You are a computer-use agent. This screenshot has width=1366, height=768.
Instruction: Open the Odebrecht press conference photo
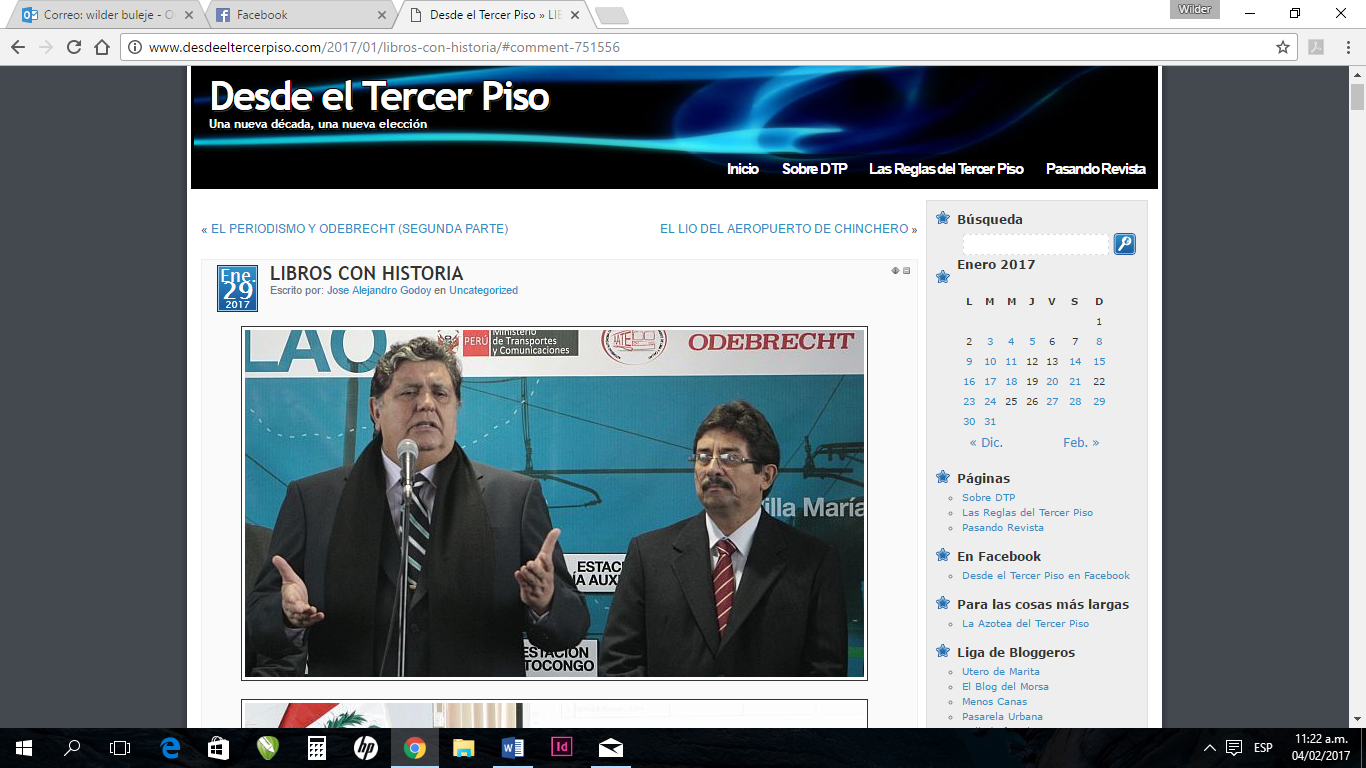click(x=554, y=503)
